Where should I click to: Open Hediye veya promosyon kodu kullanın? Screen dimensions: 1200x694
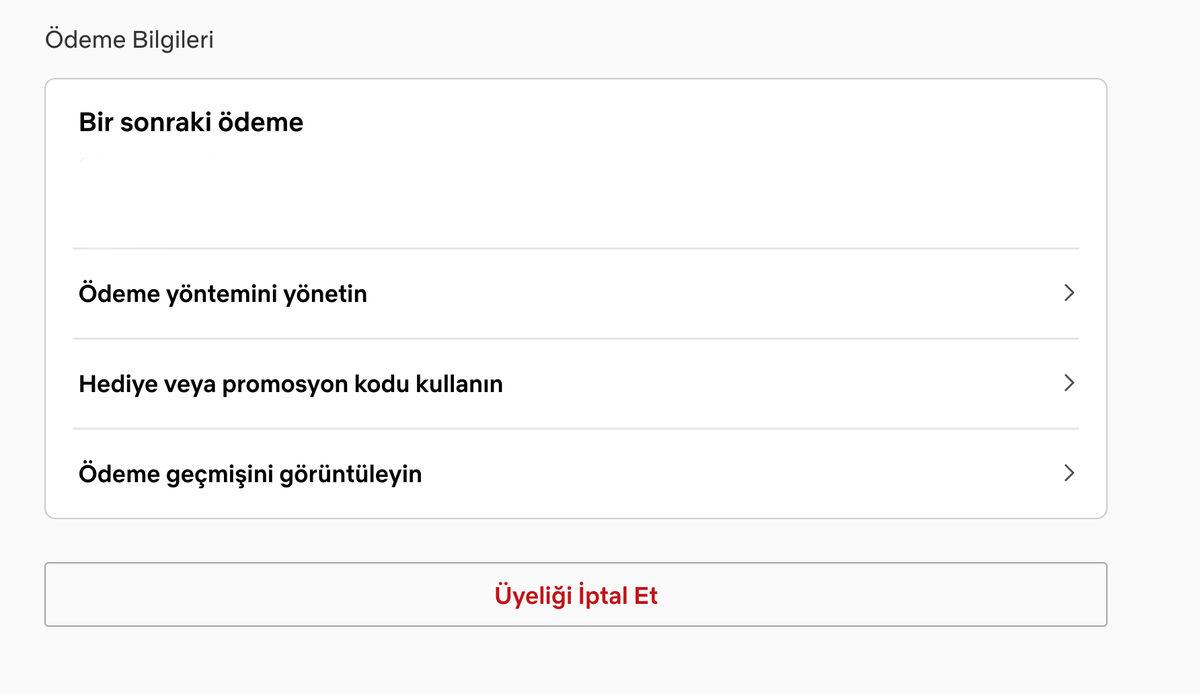pos(290,384)
